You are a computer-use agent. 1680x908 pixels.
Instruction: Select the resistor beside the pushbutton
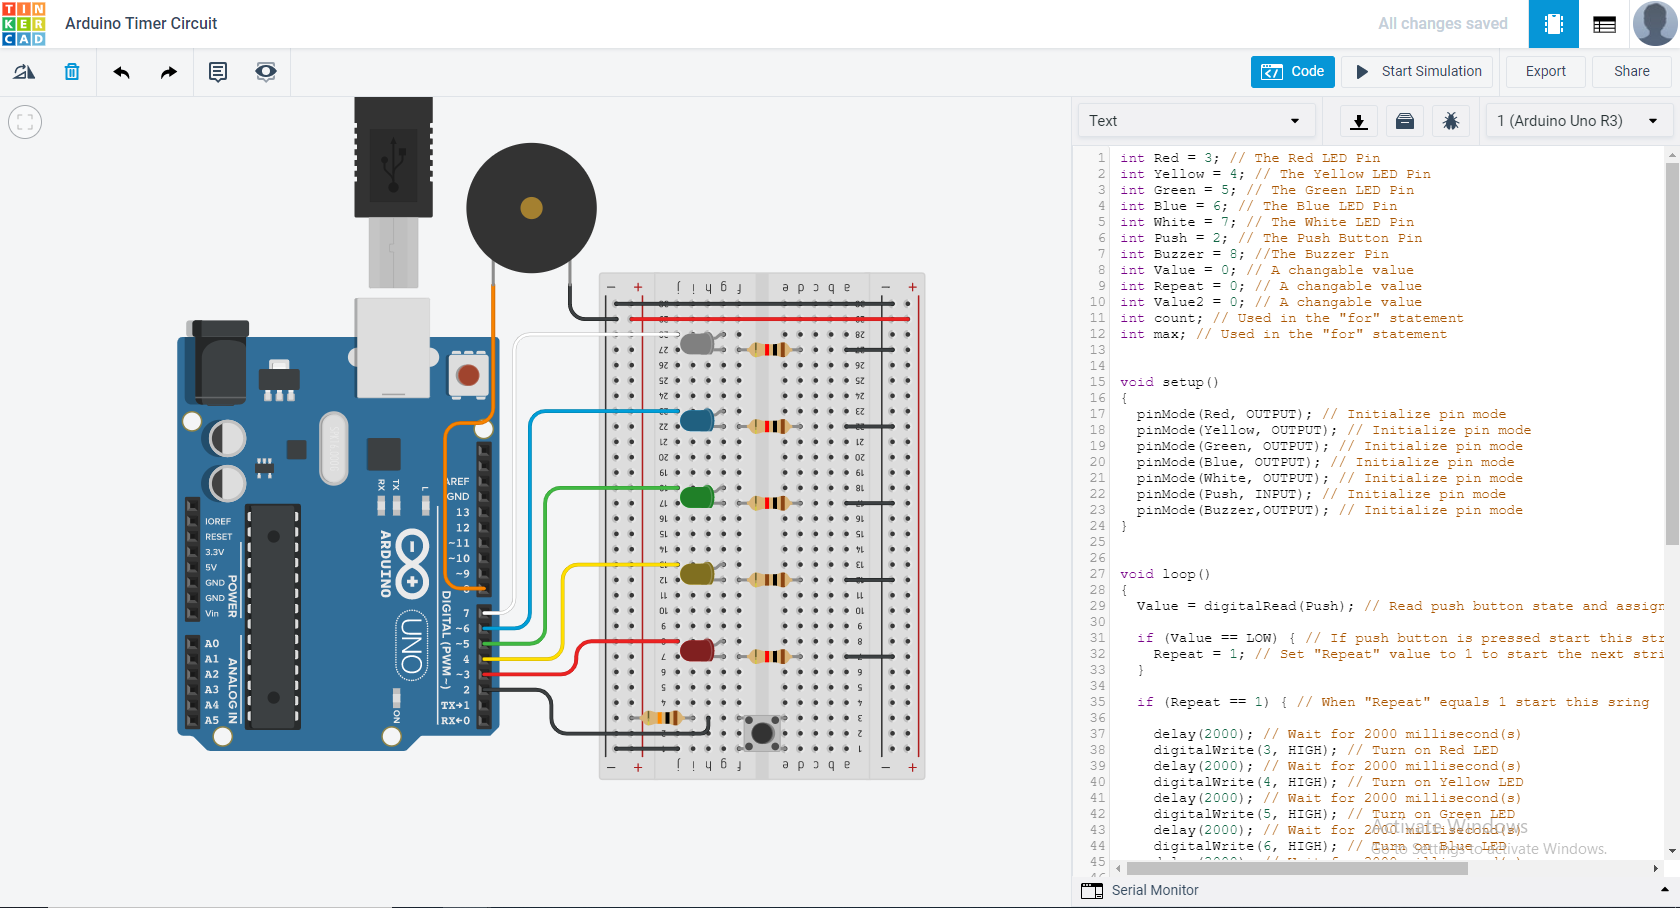662,718
